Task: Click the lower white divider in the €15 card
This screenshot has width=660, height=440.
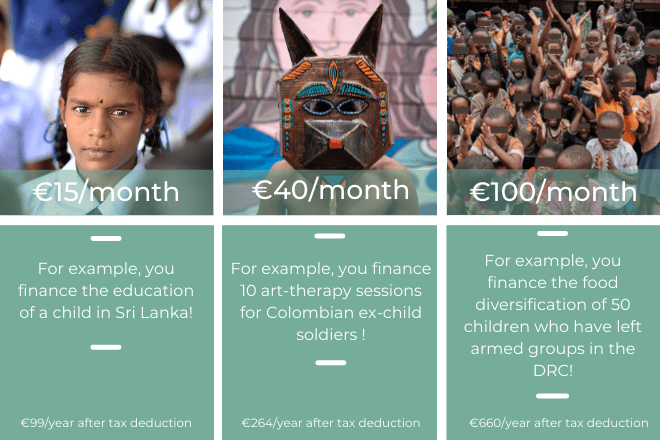Action: [x=106, y=347]
